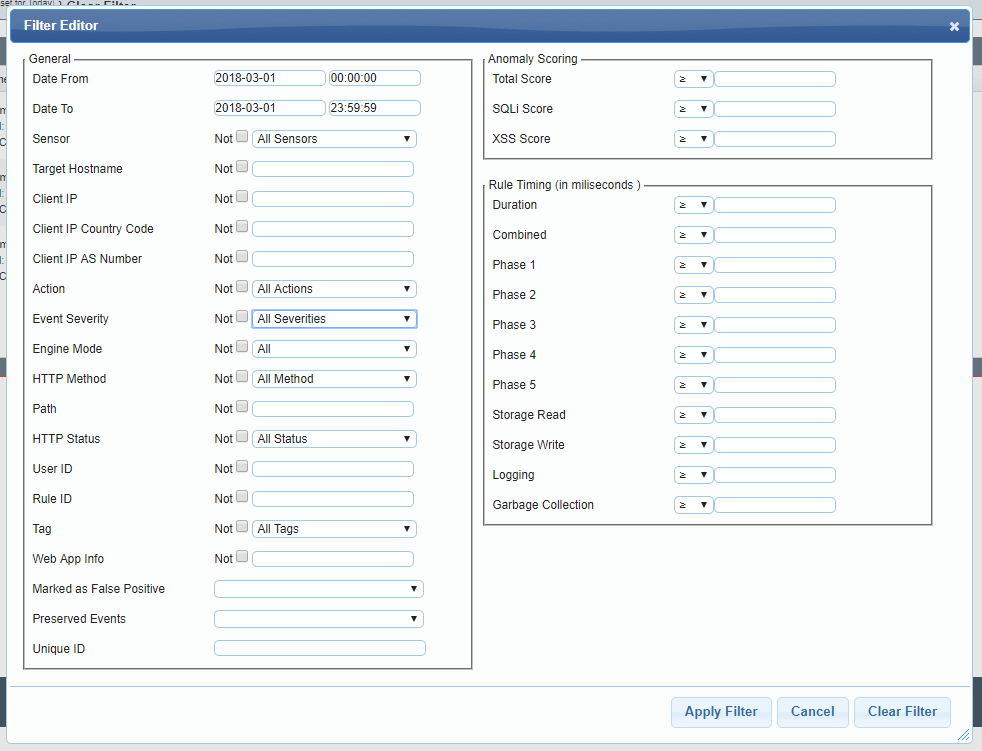This screenshot has width=982, height=751.
Task: Tick the Not checkbox for Sensor
Action: tap(242, 137)
